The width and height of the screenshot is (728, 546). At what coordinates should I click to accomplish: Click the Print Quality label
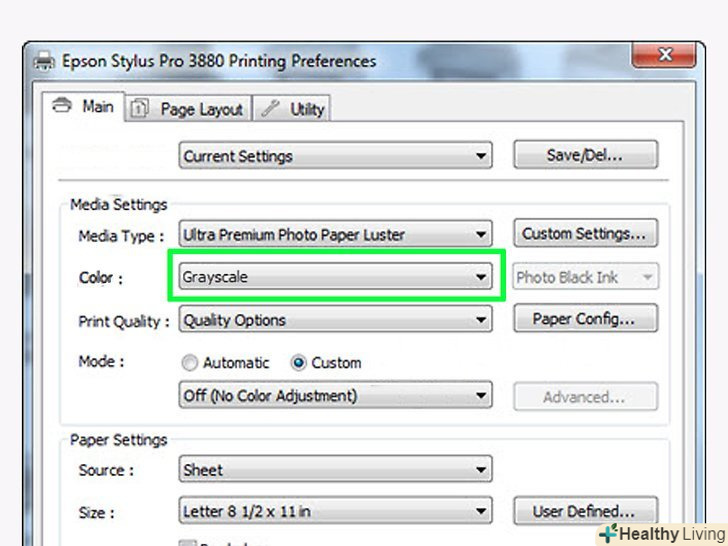click(124, 321)
